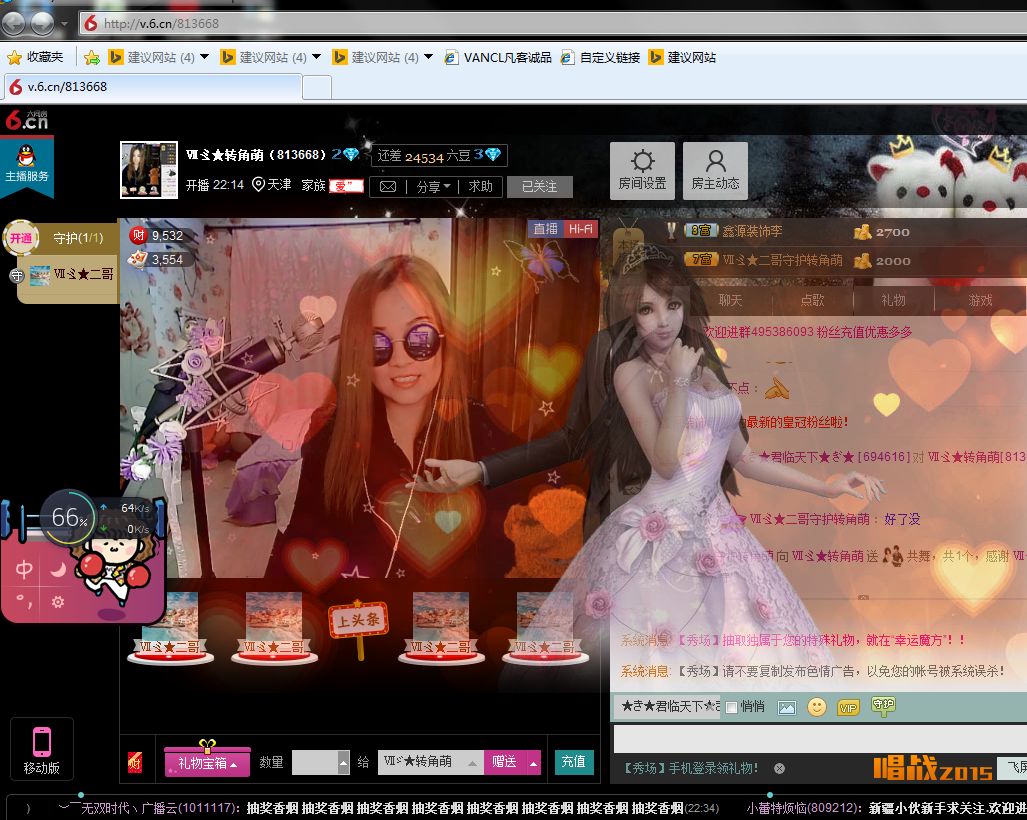Toggle the 中 Chinese input mode key
Image resolution: width=1027 pixels, height=820 pixels.
point(24,569)
